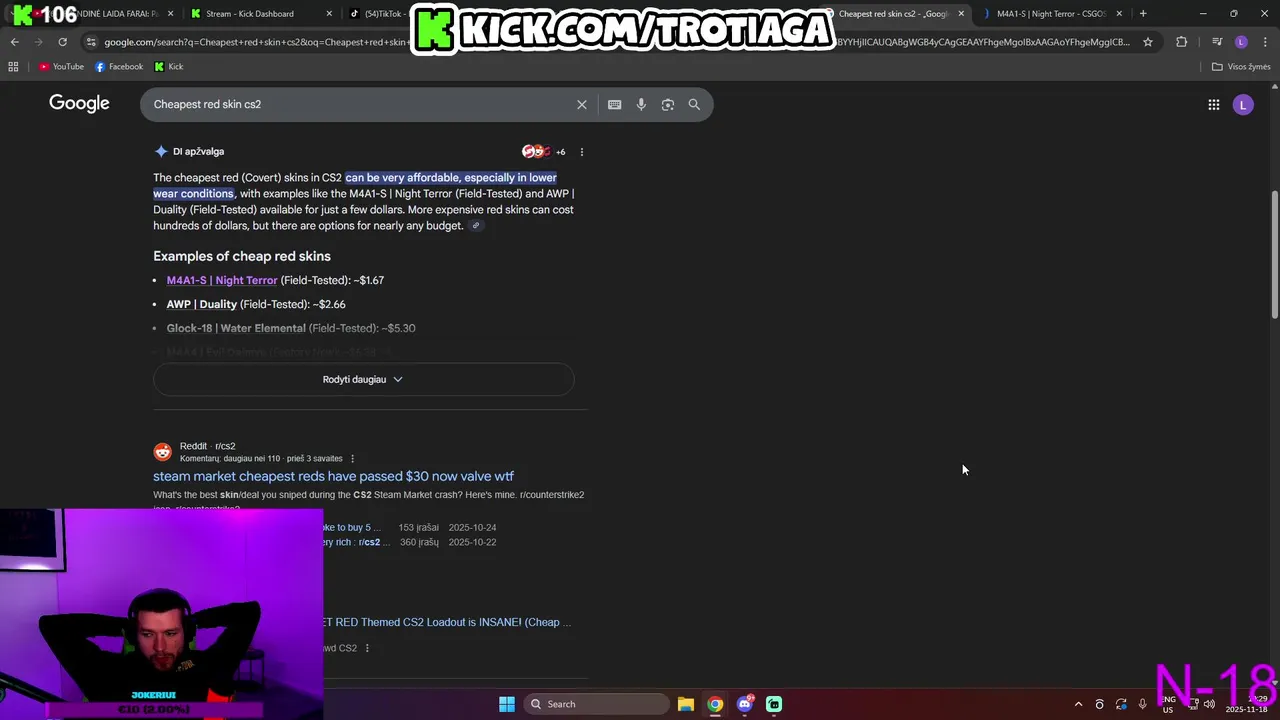Open Reddit result three-dot options
This screenshot has height=720, width=1280.
[x=352, y=459]
